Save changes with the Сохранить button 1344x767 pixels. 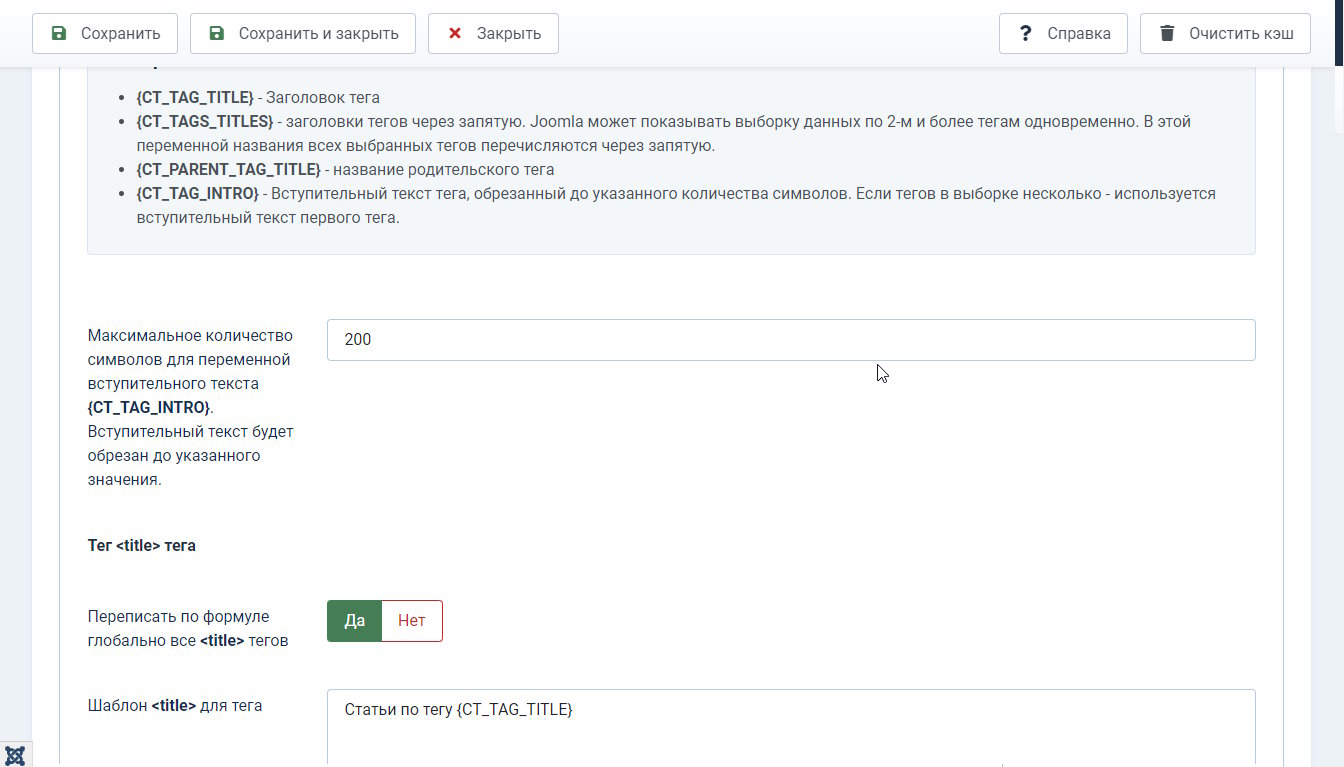(105, 33)
